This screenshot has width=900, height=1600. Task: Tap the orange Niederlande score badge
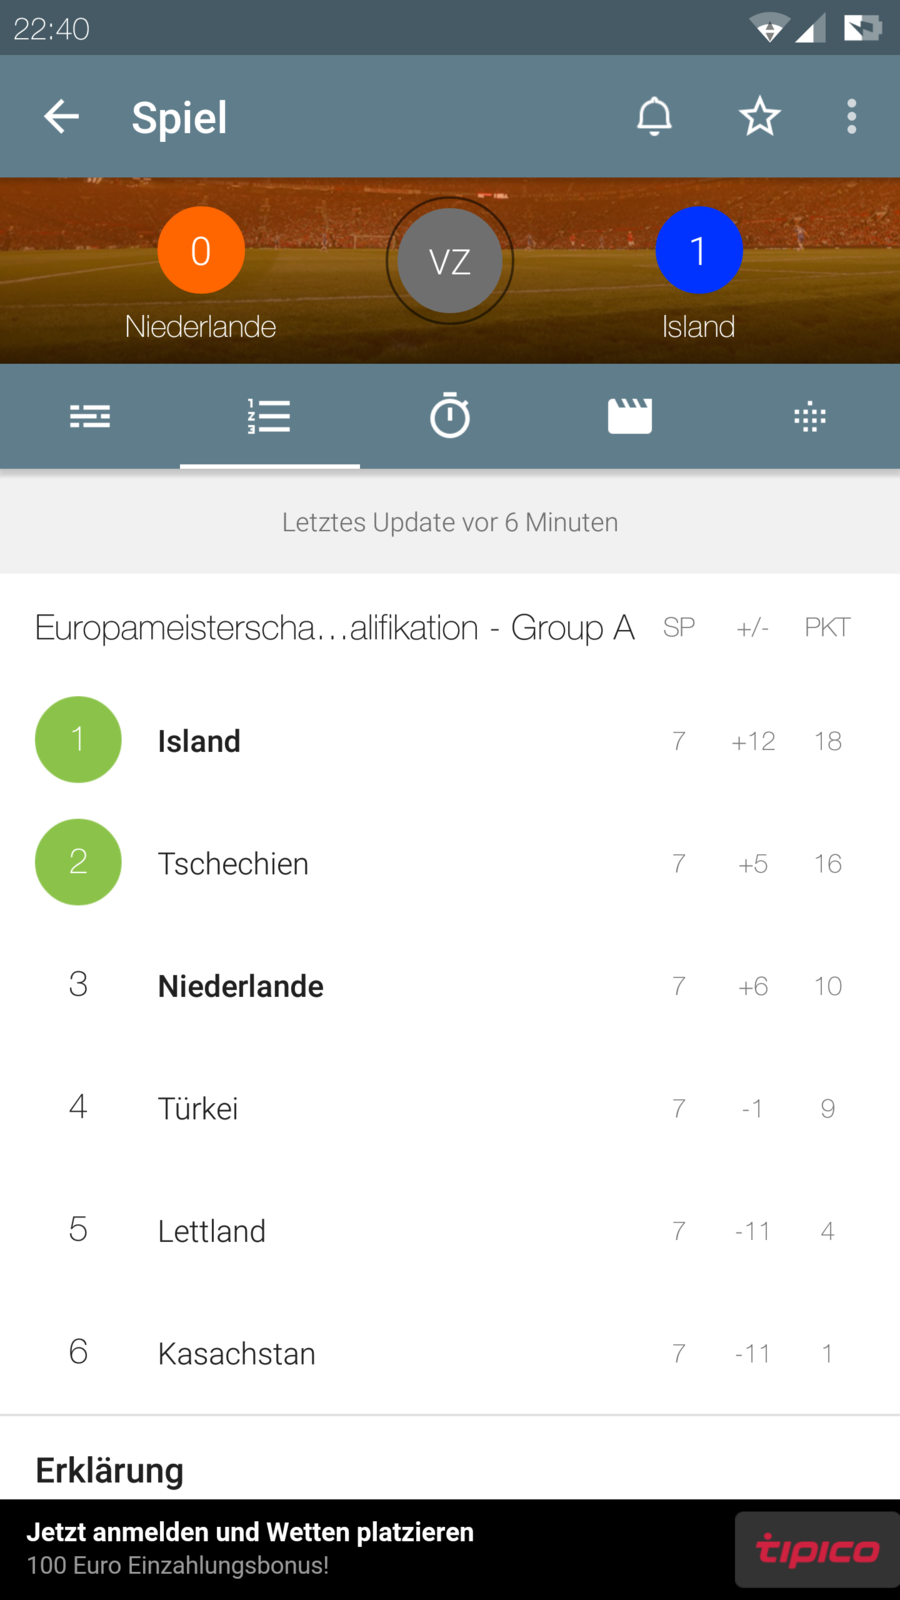coord(201,250)
